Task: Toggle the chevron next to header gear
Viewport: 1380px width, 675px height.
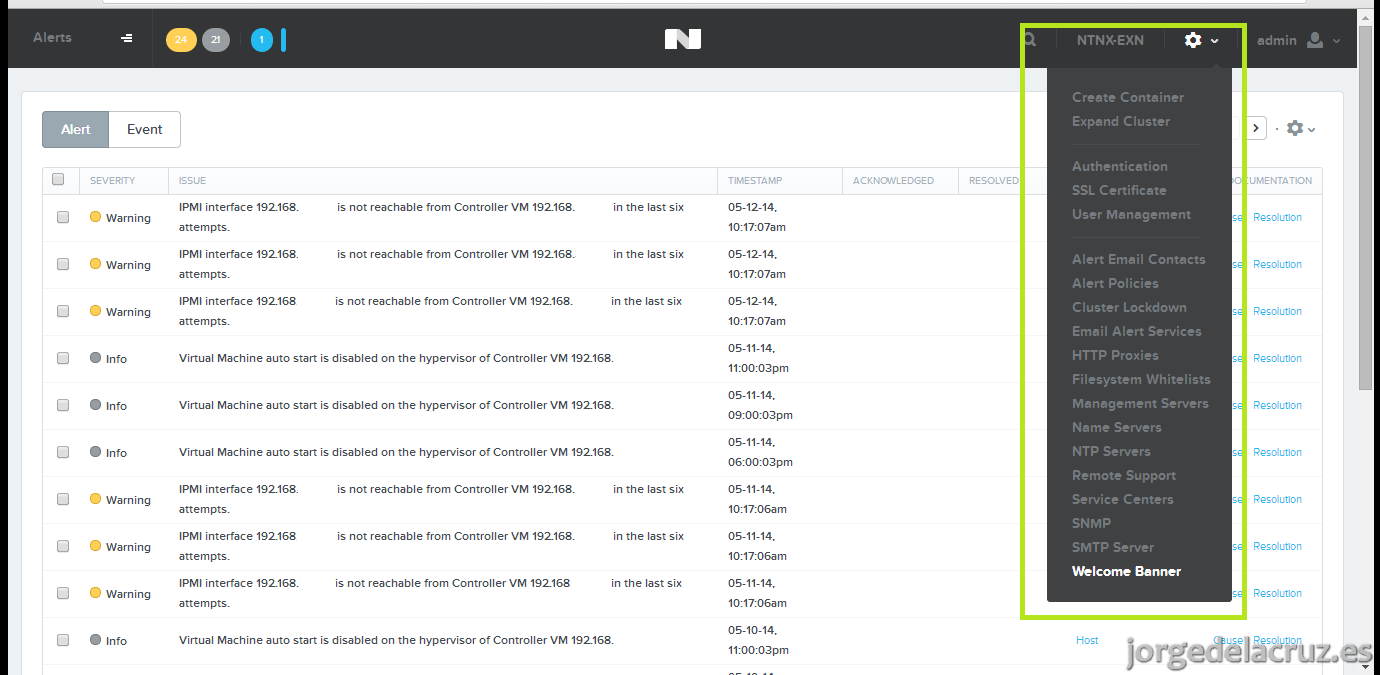Action: (1215, 41)
